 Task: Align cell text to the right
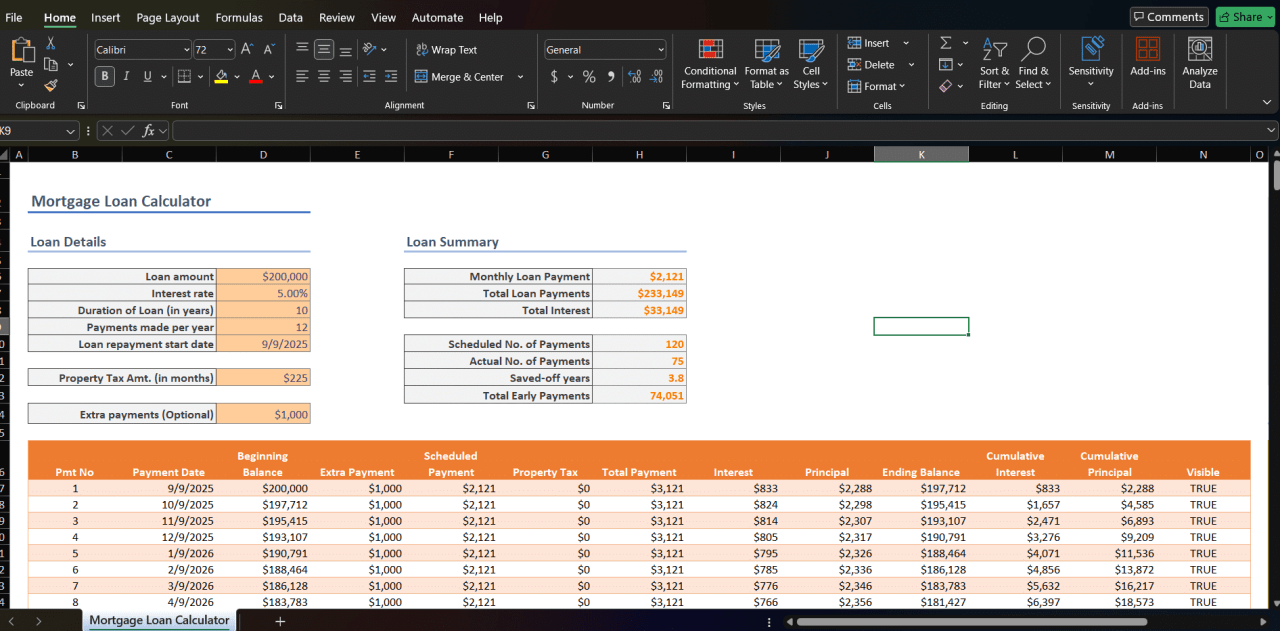click(x=346, y=76)
